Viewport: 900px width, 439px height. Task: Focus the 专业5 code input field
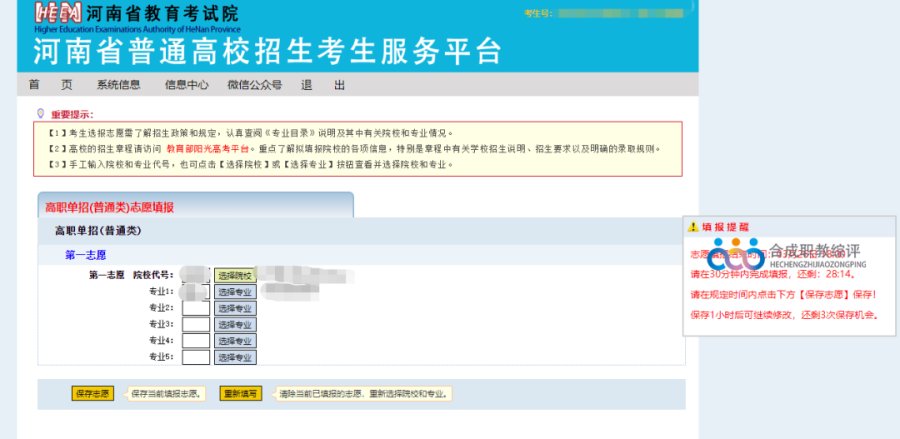(x=195, y=357)
